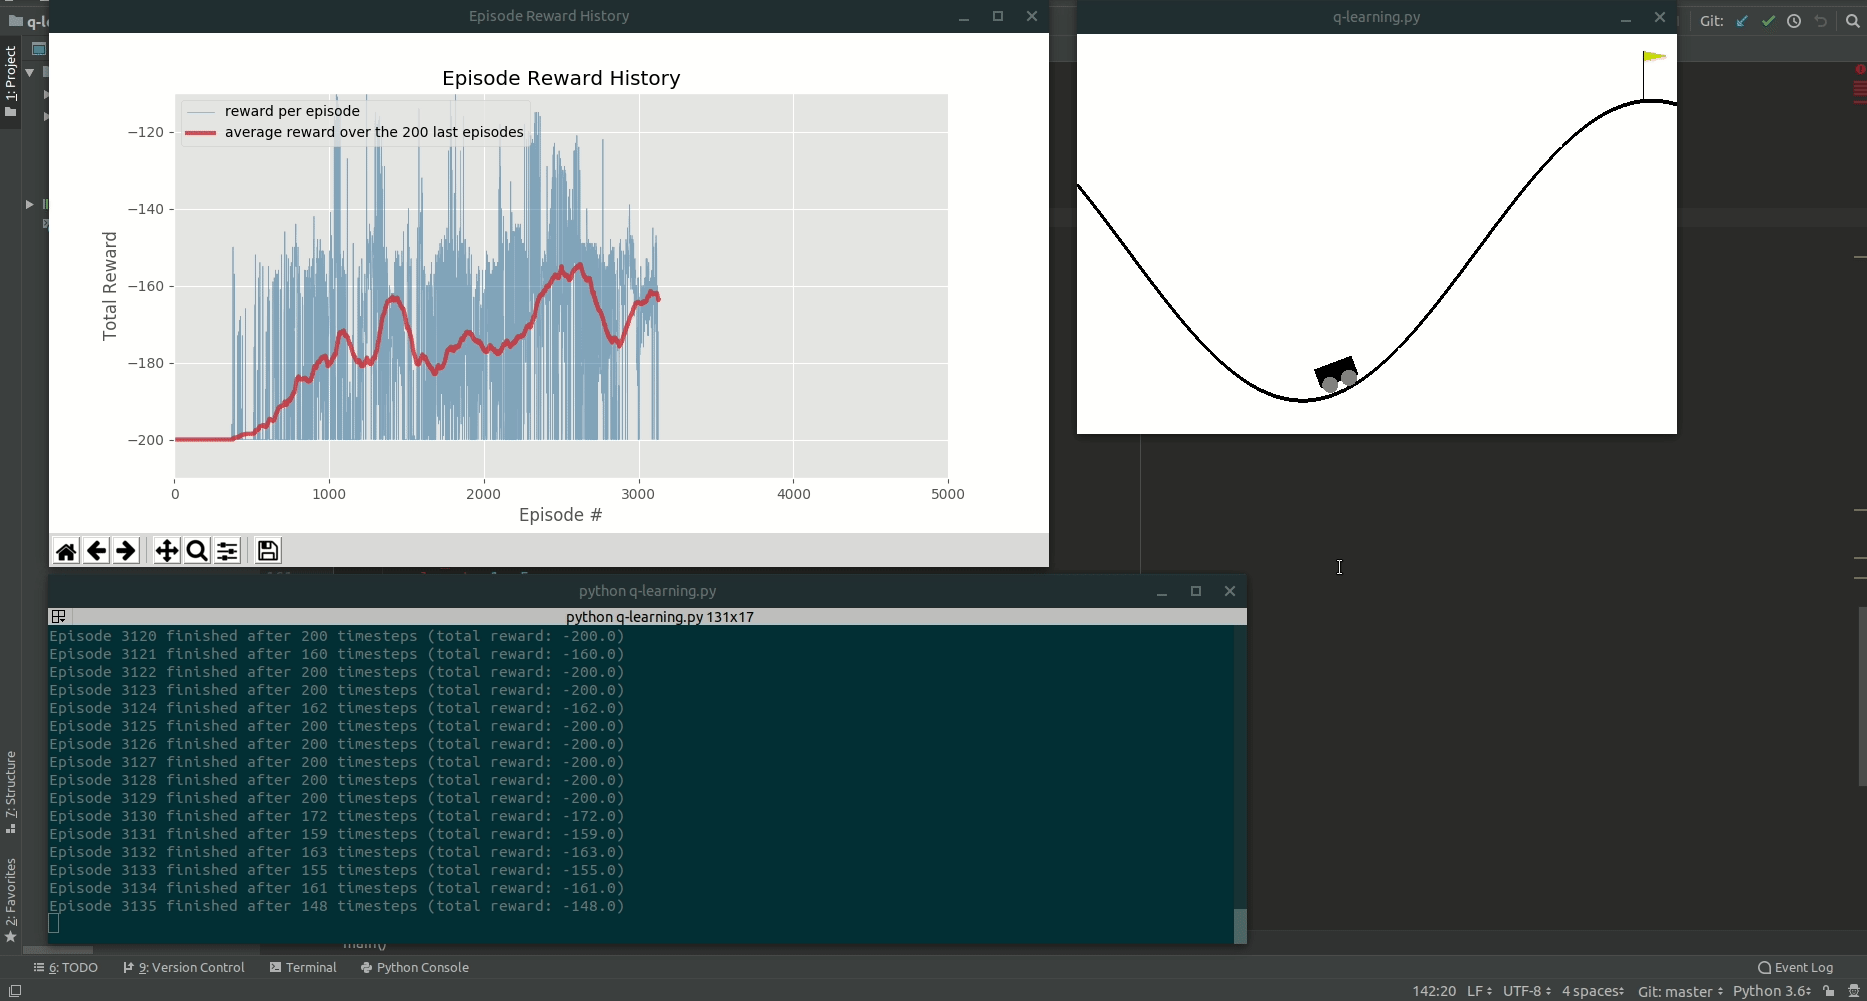Toggle file read-only lock icon
This screenshot has height=1001, width=1867.
tap(1829, 991)
